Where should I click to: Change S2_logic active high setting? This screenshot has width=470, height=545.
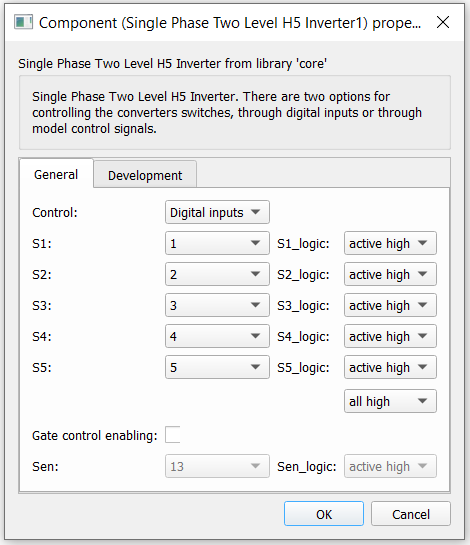click(390, 274)
